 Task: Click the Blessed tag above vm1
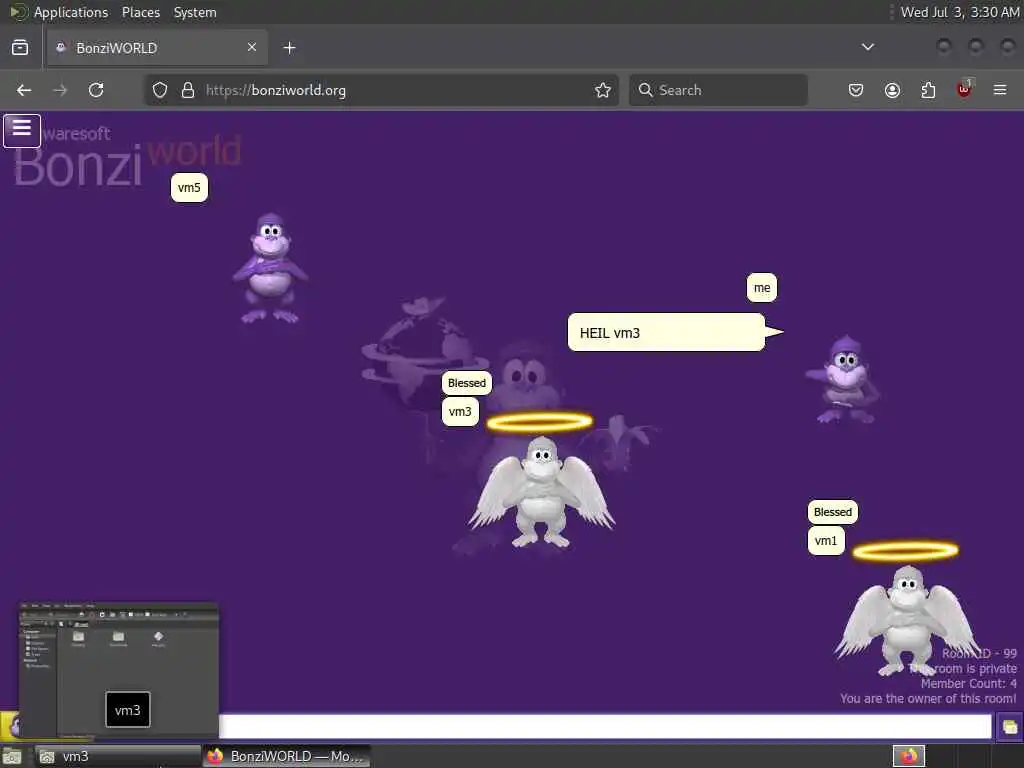point(833,512)
